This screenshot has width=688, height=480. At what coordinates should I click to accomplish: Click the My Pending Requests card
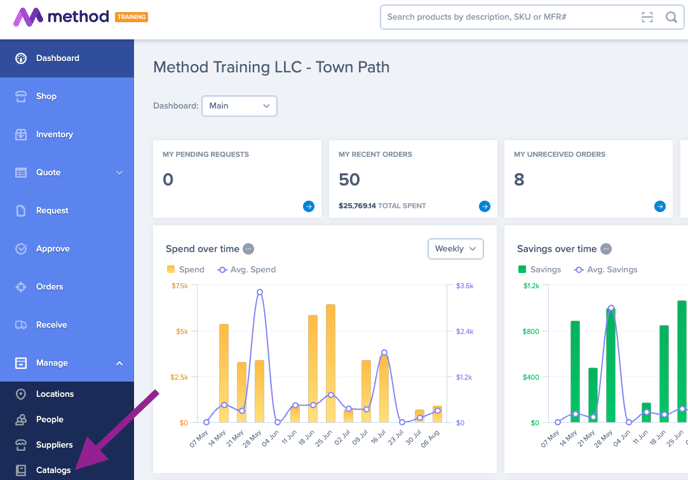point(237,179)
